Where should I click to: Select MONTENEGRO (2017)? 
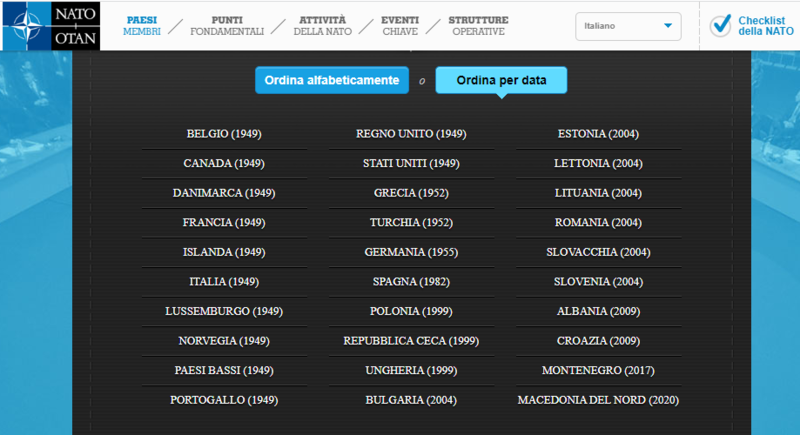(x=598, y=370)
